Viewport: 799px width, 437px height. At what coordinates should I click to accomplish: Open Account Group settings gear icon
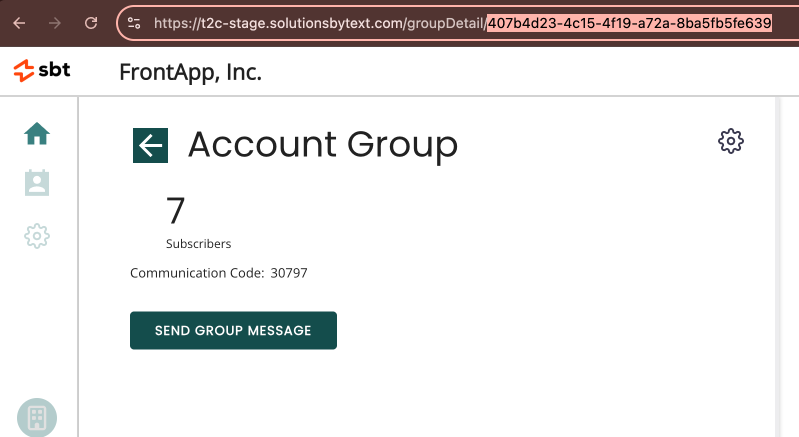point(731,141)
